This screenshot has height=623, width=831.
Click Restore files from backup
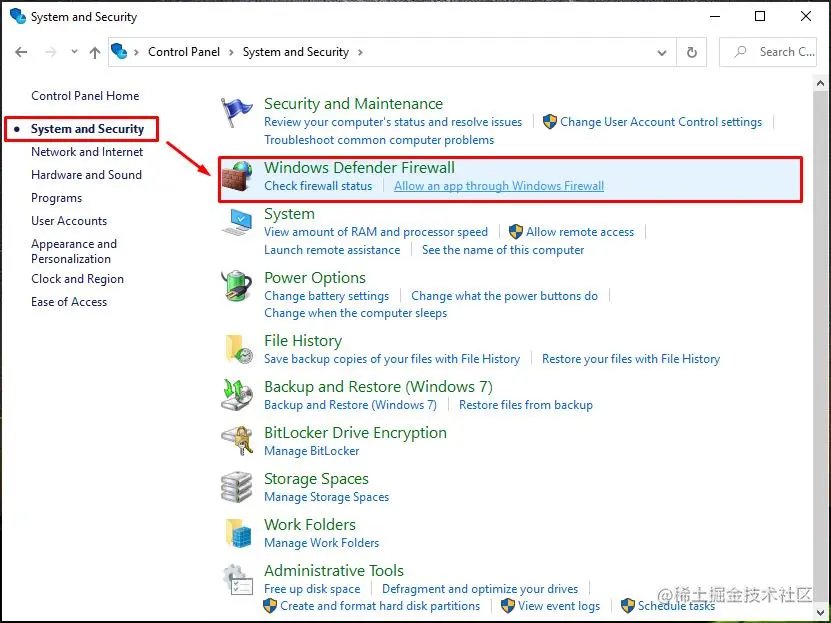pos(526,405)
